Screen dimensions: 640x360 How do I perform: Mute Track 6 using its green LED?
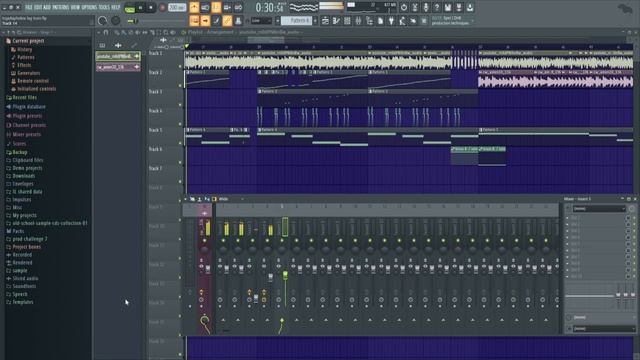coord(180,162)
